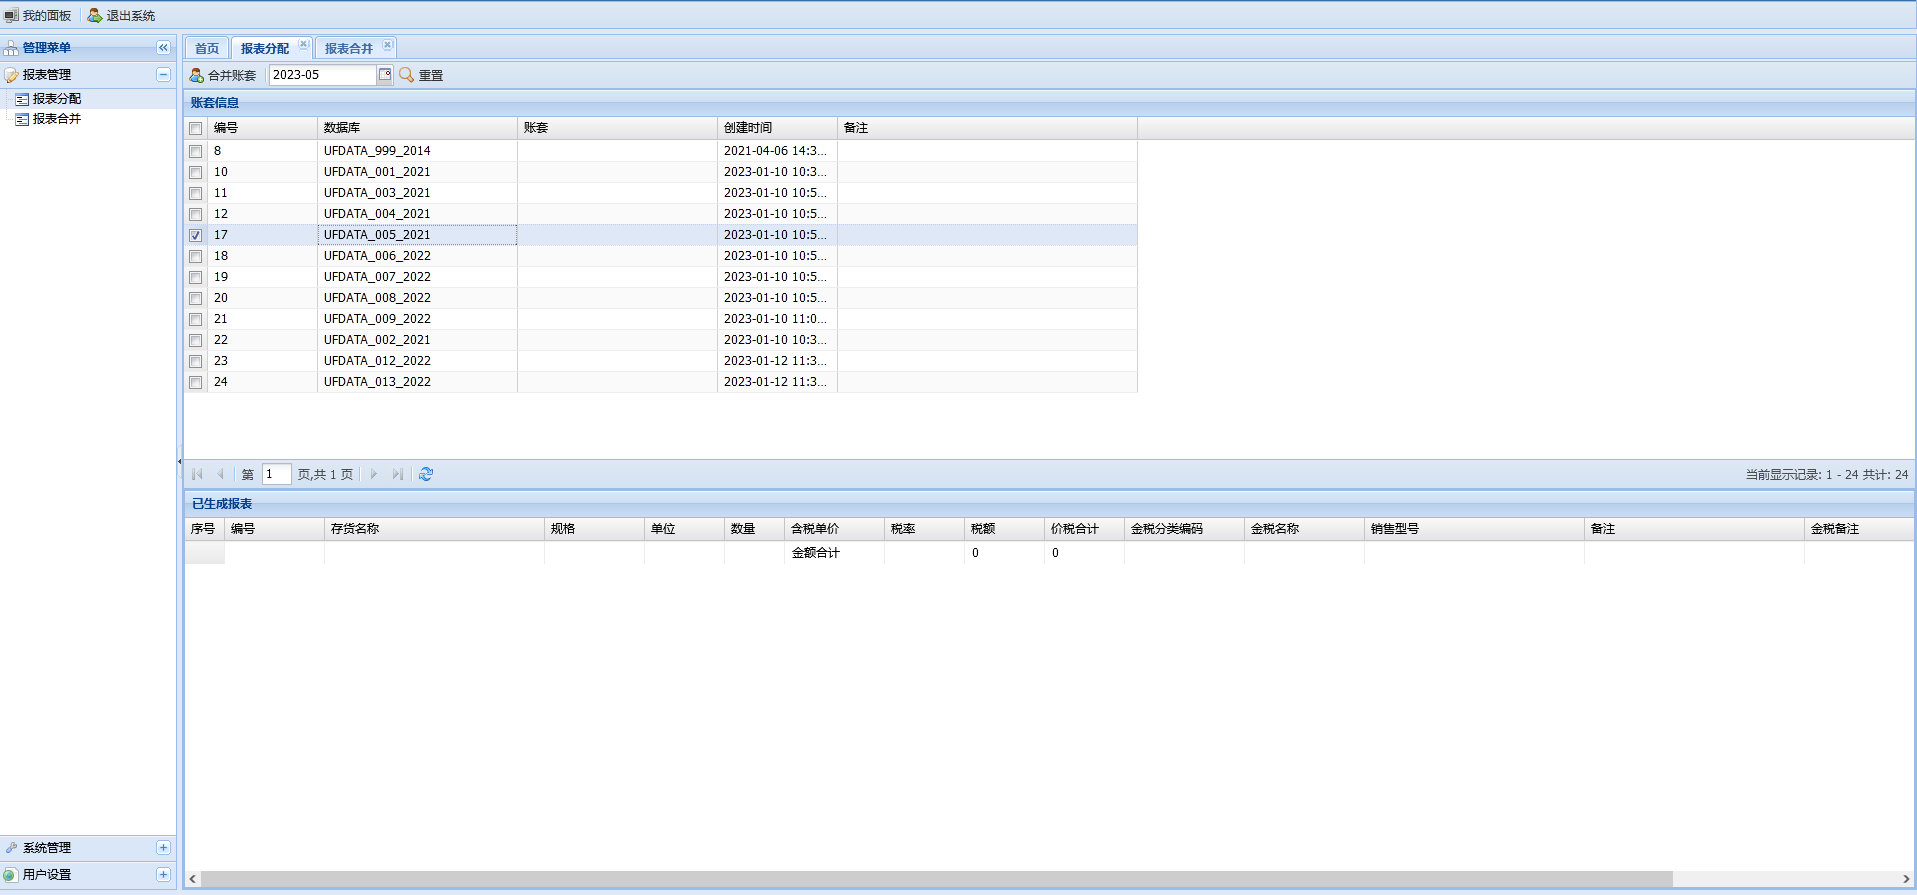Check the row 19 UFDATA_007_2022 checkbox
The image size is (1917, 895).
click(x=196, y=278)
